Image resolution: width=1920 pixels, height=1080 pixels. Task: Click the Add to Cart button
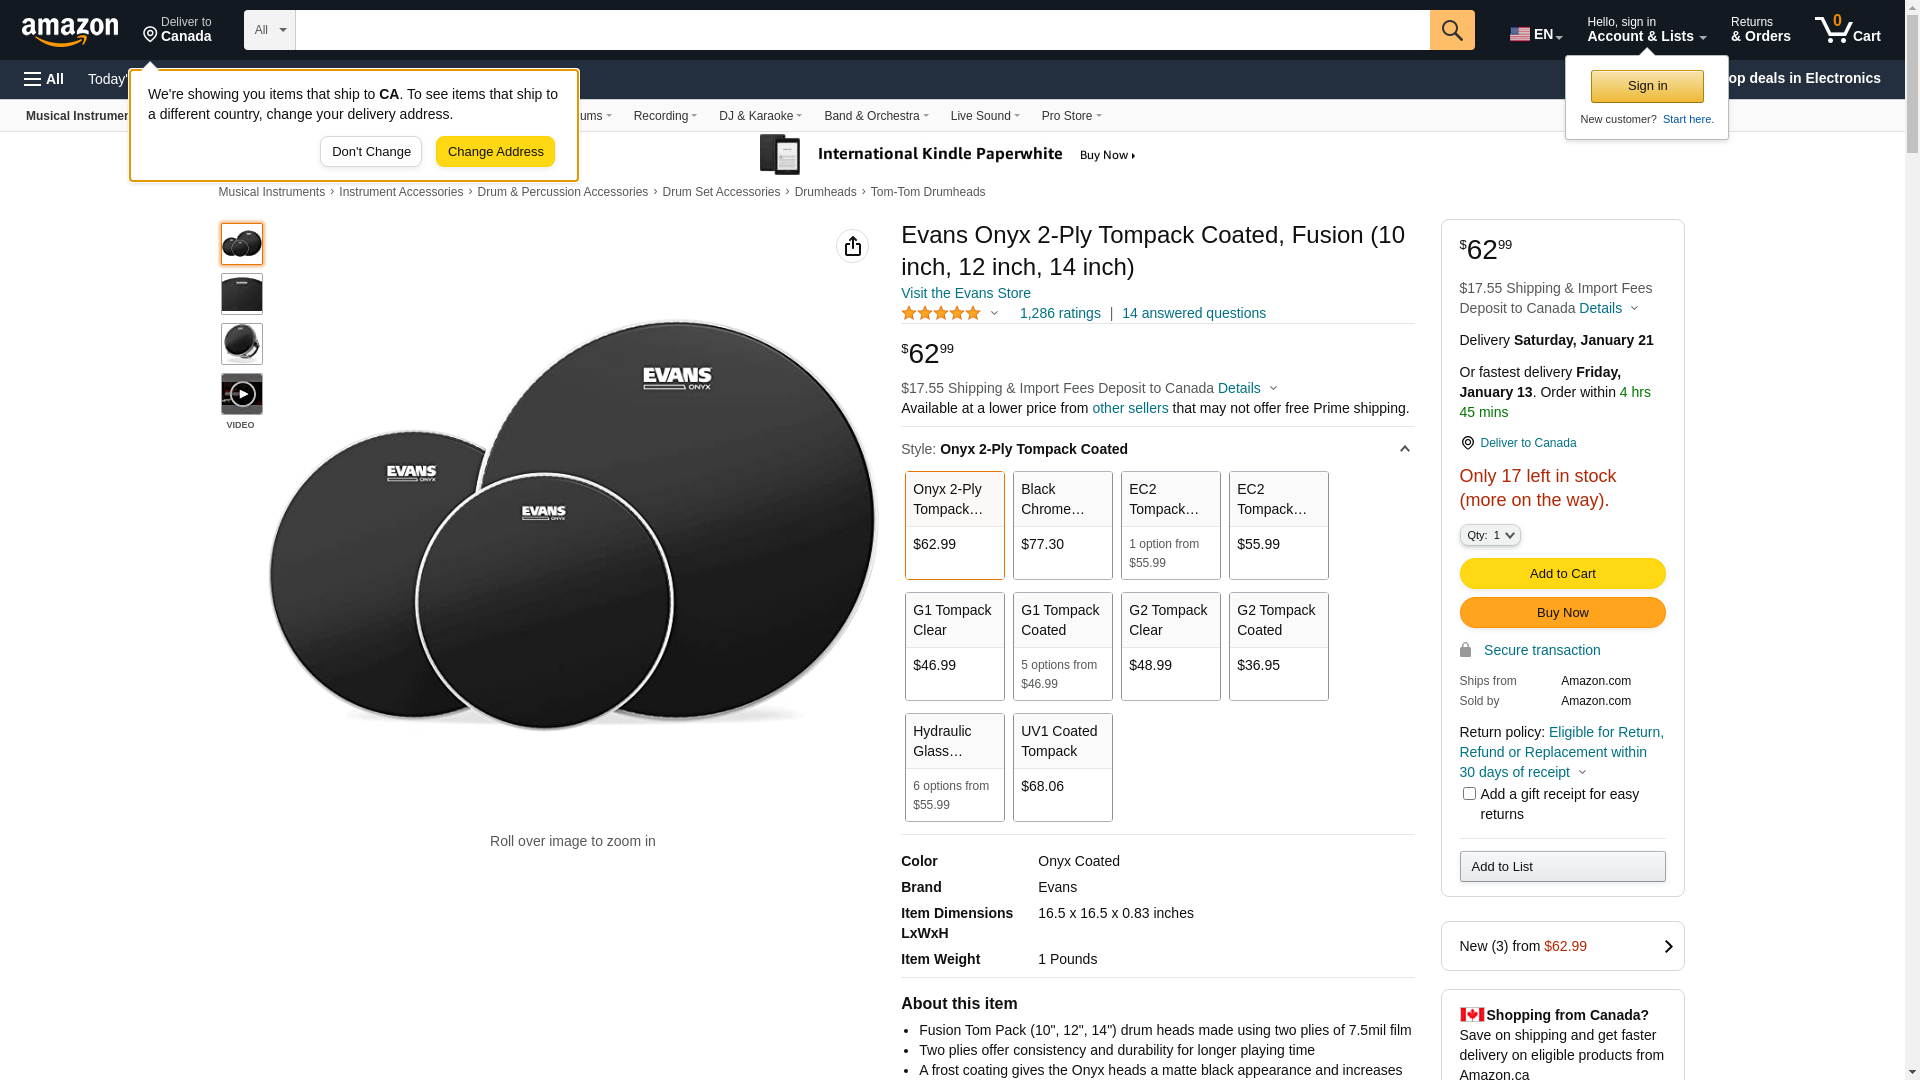click(1562, 573)
